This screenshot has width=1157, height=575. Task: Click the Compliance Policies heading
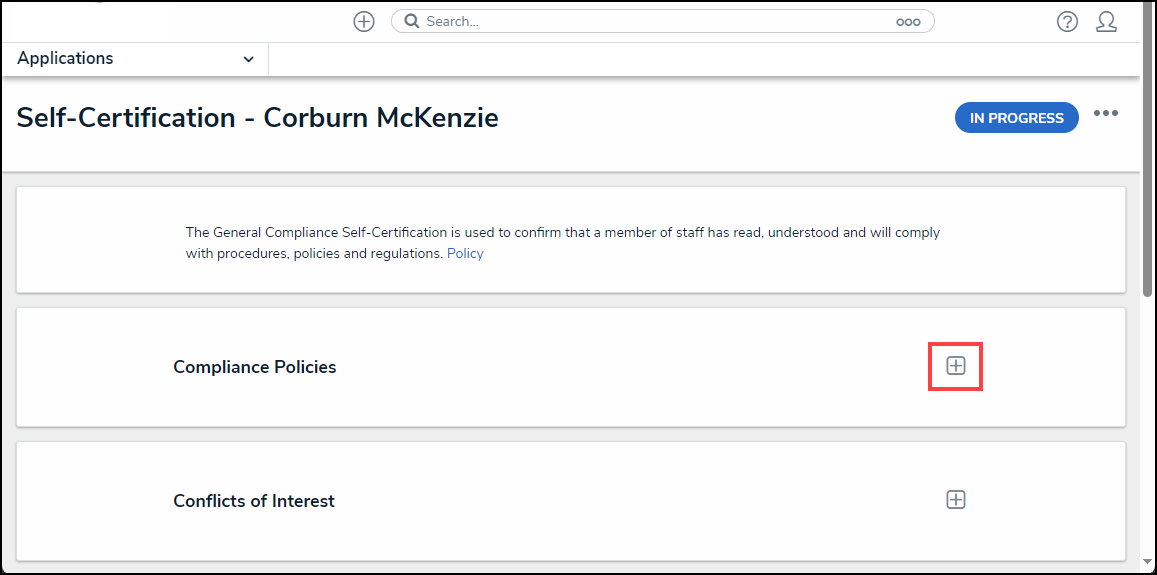(x=254, y=367)
